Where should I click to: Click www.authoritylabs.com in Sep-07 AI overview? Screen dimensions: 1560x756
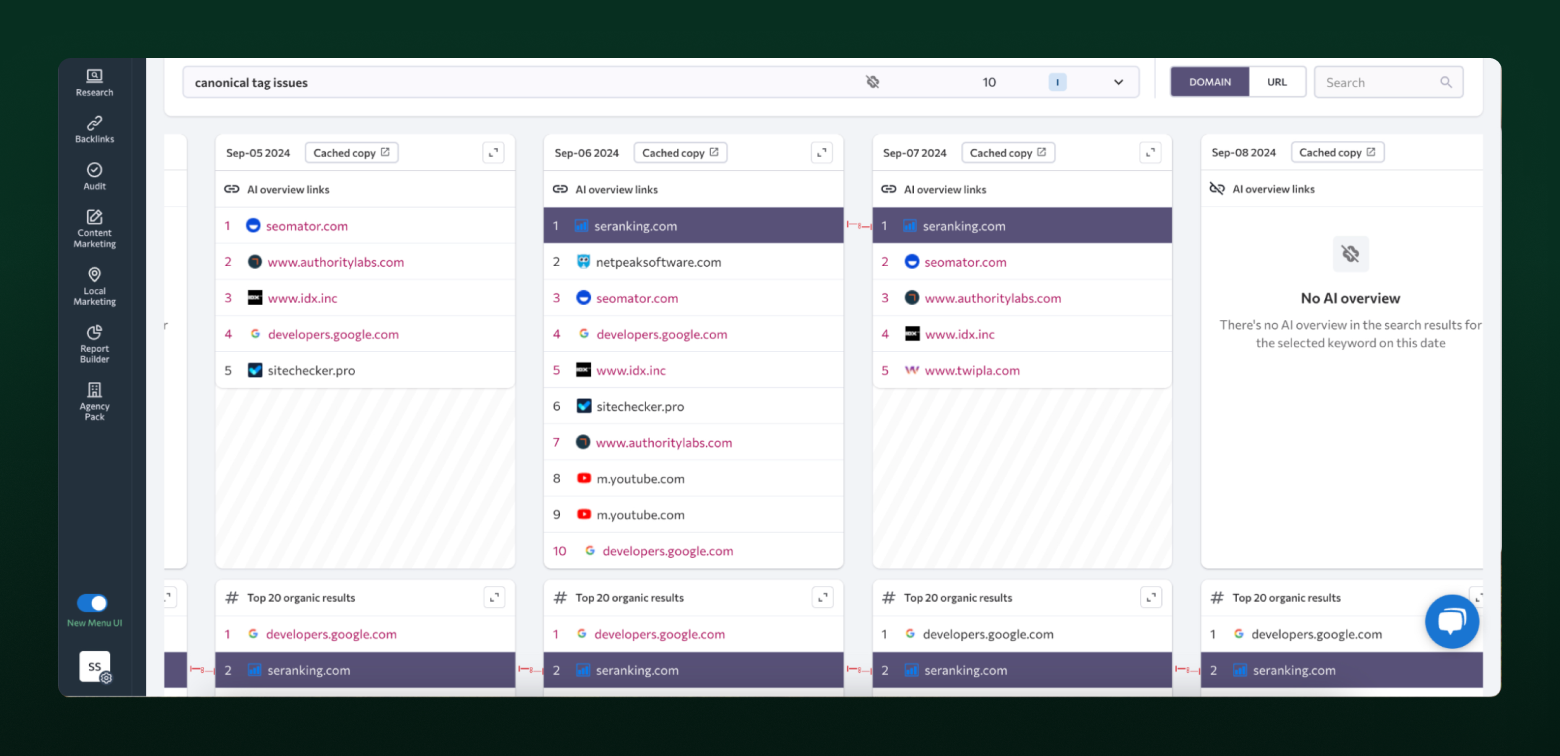[993, 298]
